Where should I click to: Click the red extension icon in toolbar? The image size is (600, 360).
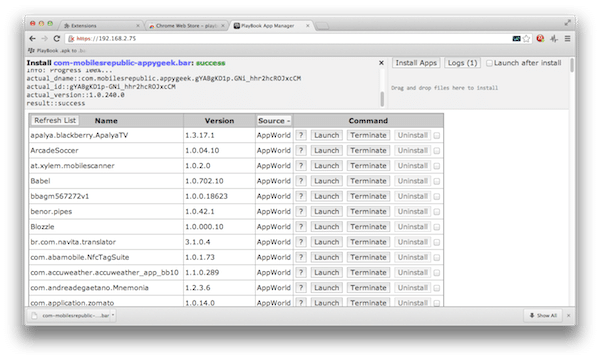[540, 38]
